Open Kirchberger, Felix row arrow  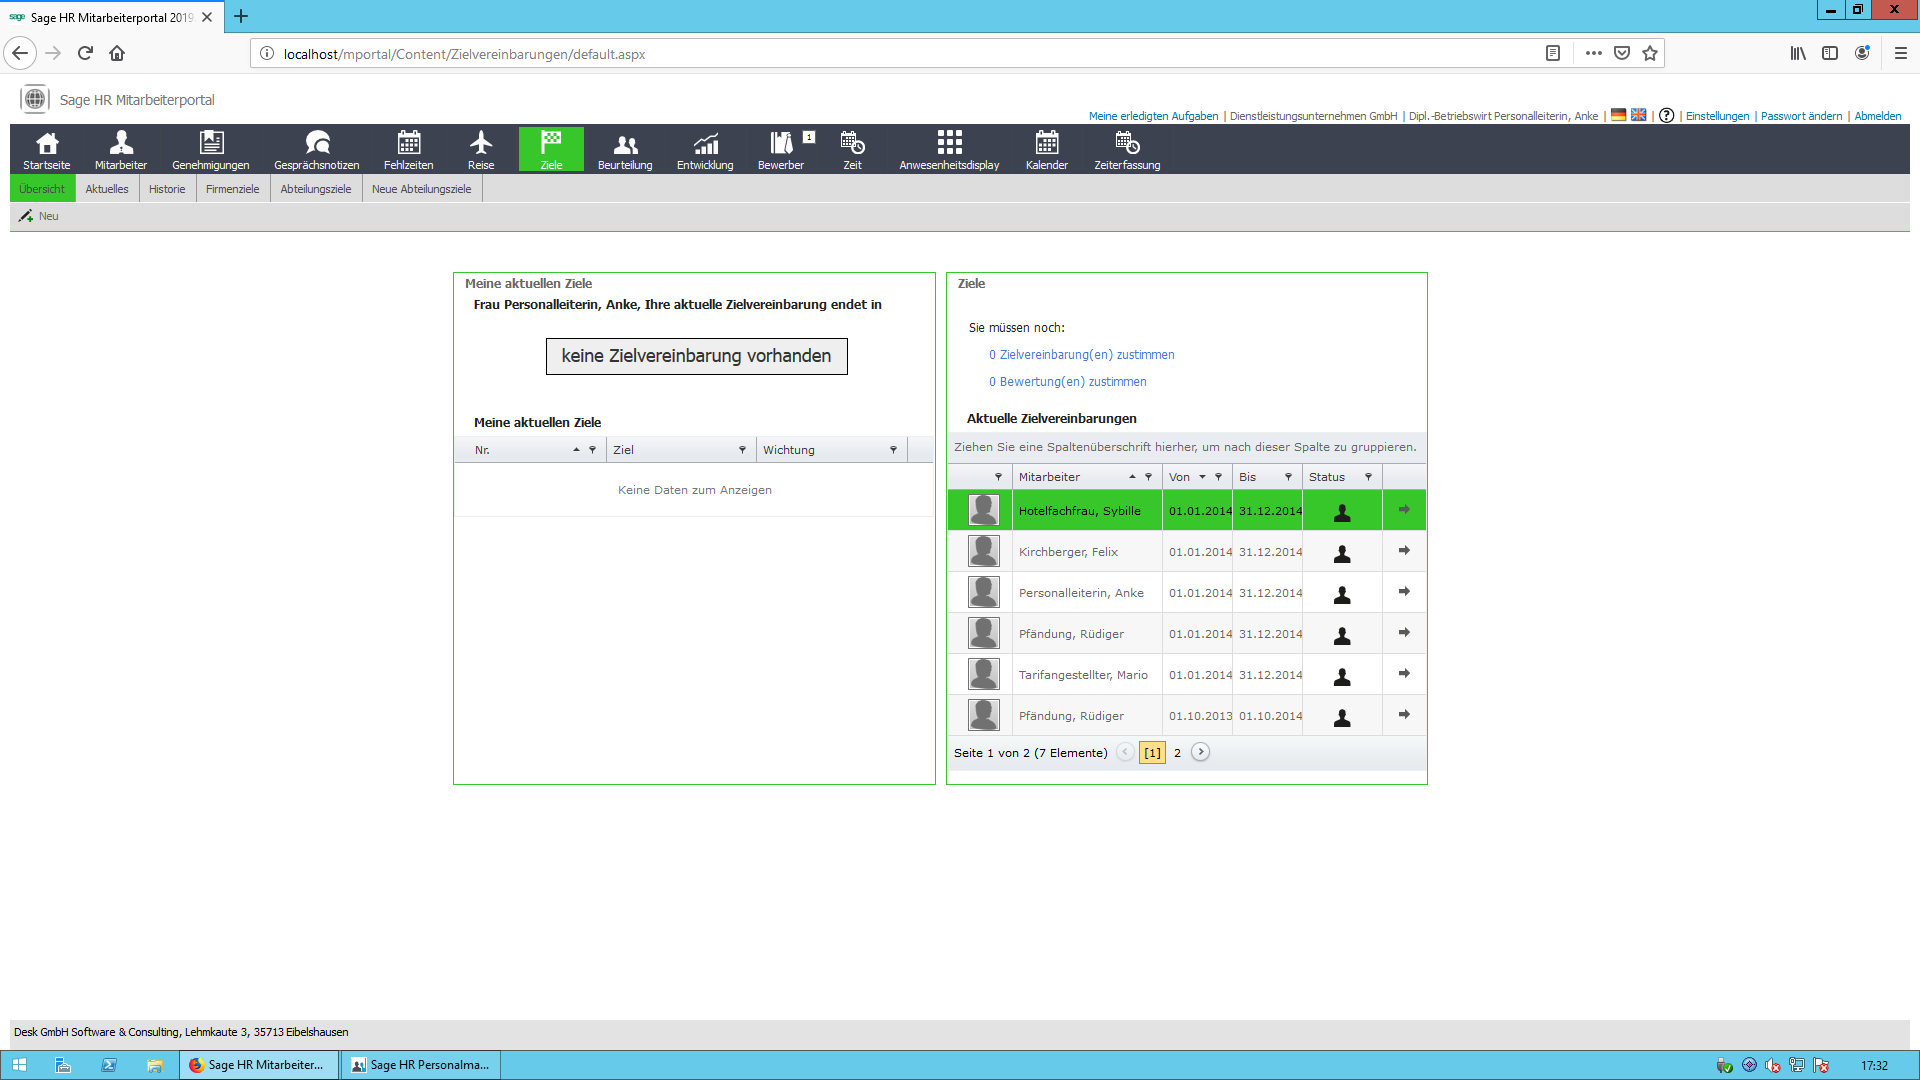tap(1404, 551)
